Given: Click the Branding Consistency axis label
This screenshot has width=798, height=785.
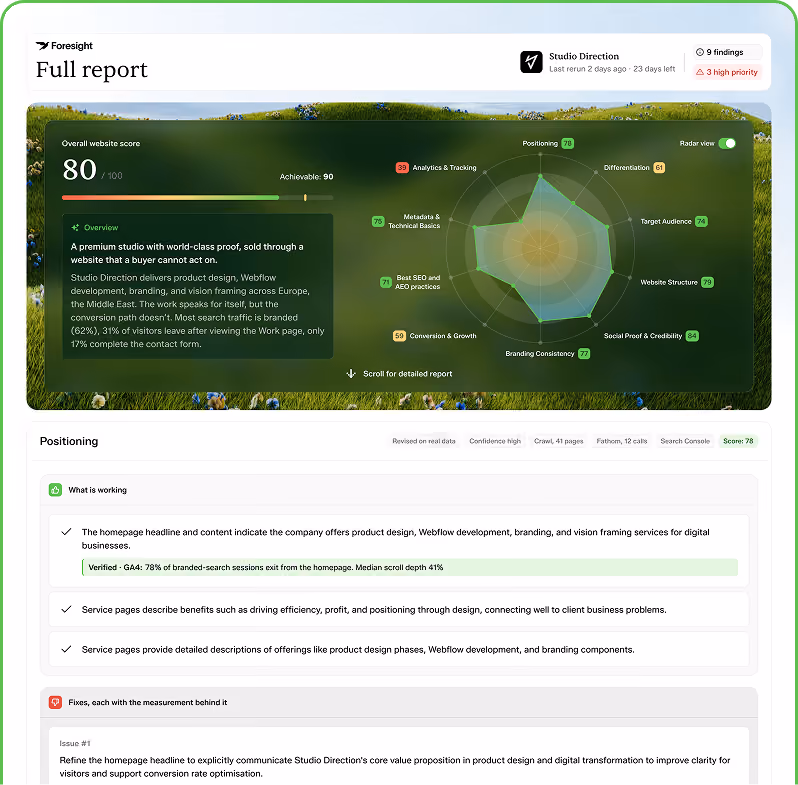Looking at the screenshot, I should point(539,353).
